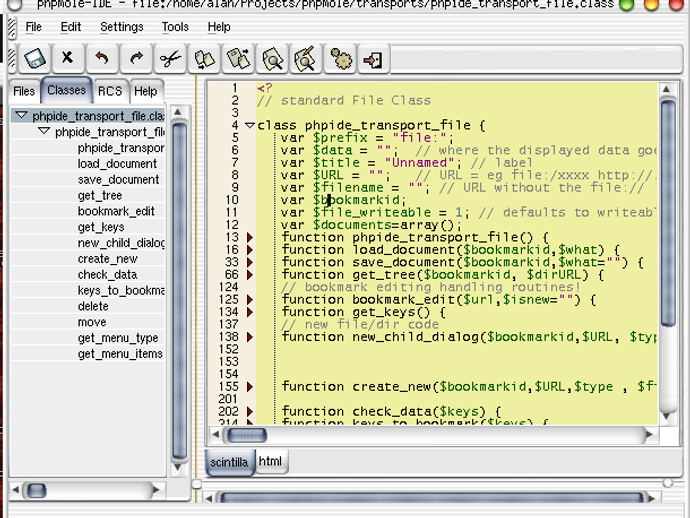Click the class tree horizontal scrollbar thumb
Screen dimensions: 690x518
[x=36, y=490]
